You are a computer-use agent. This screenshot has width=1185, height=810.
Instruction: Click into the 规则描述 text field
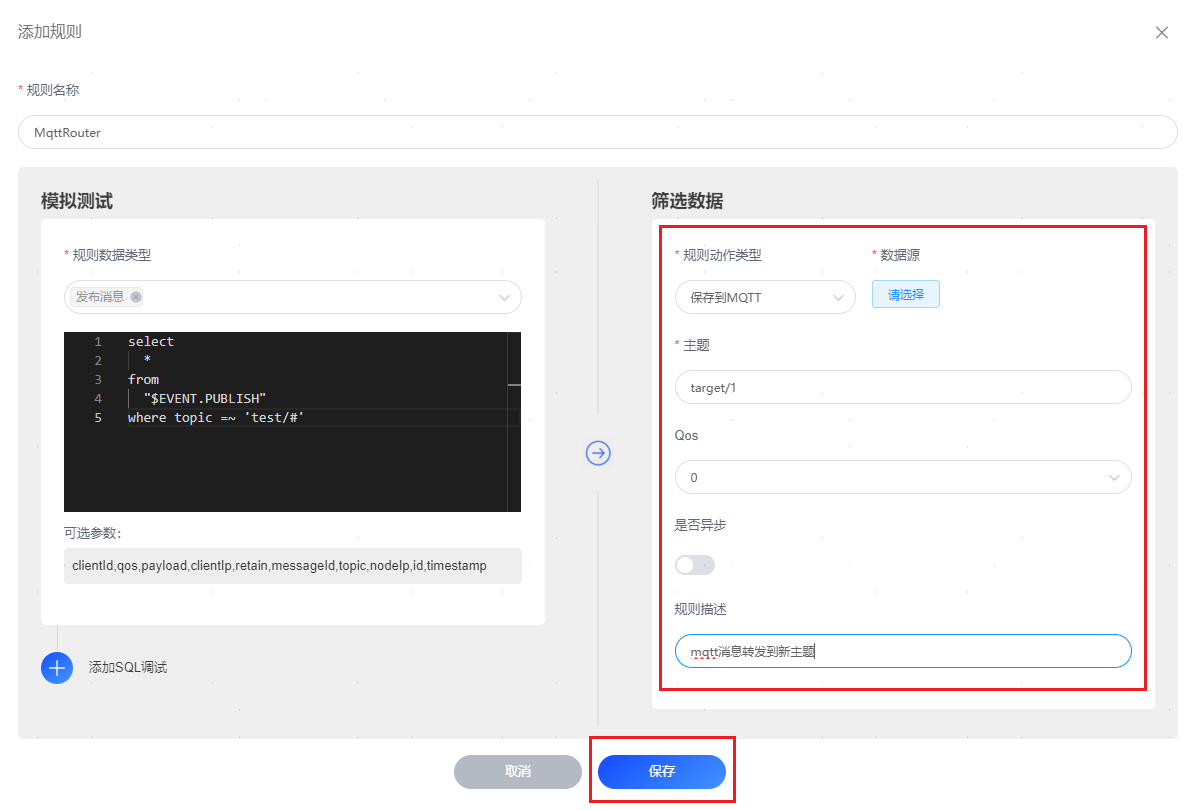(x=902, y=651)
